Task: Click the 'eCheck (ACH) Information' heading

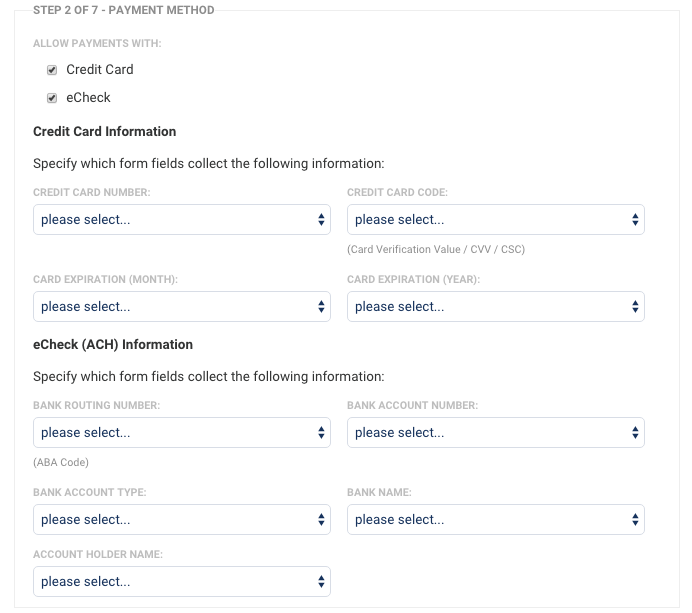Action: (x=113, y=345)
